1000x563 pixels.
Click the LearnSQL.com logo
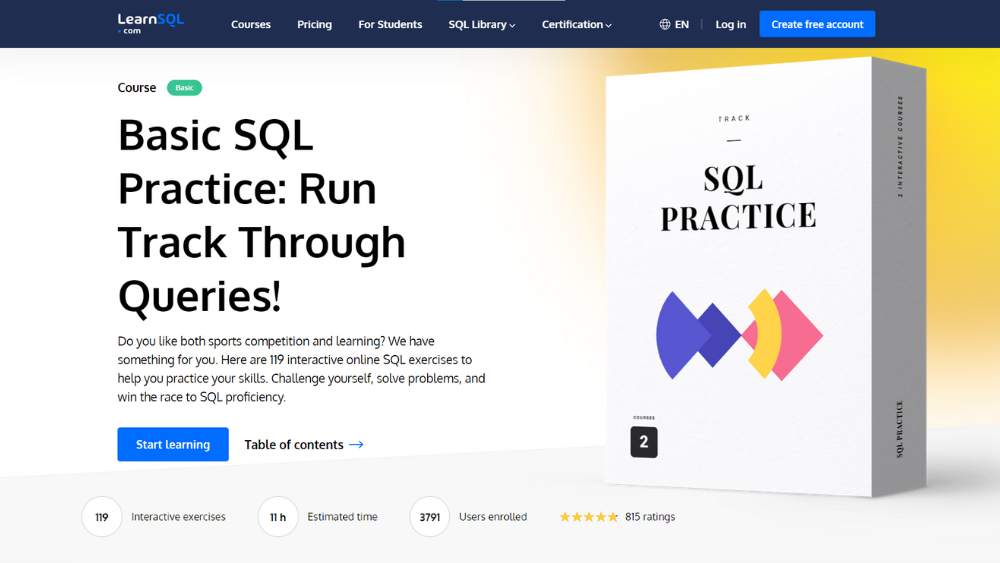click(151, 24)
